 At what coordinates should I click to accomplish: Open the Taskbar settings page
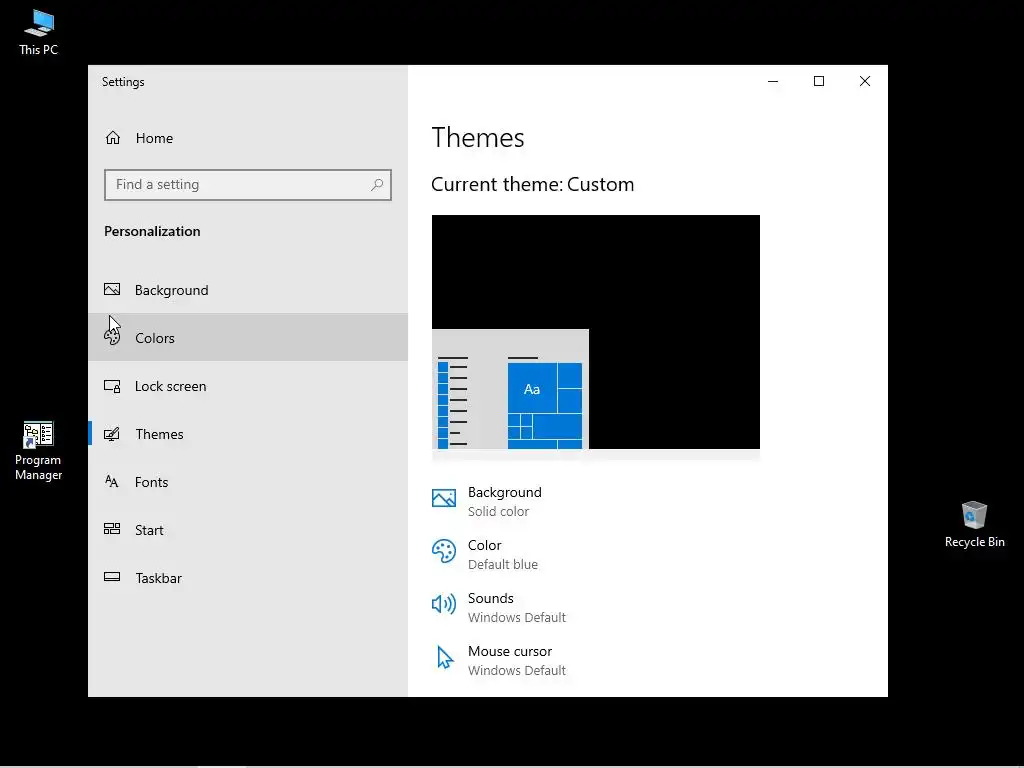pyautogui.click(x=248, y=578)
